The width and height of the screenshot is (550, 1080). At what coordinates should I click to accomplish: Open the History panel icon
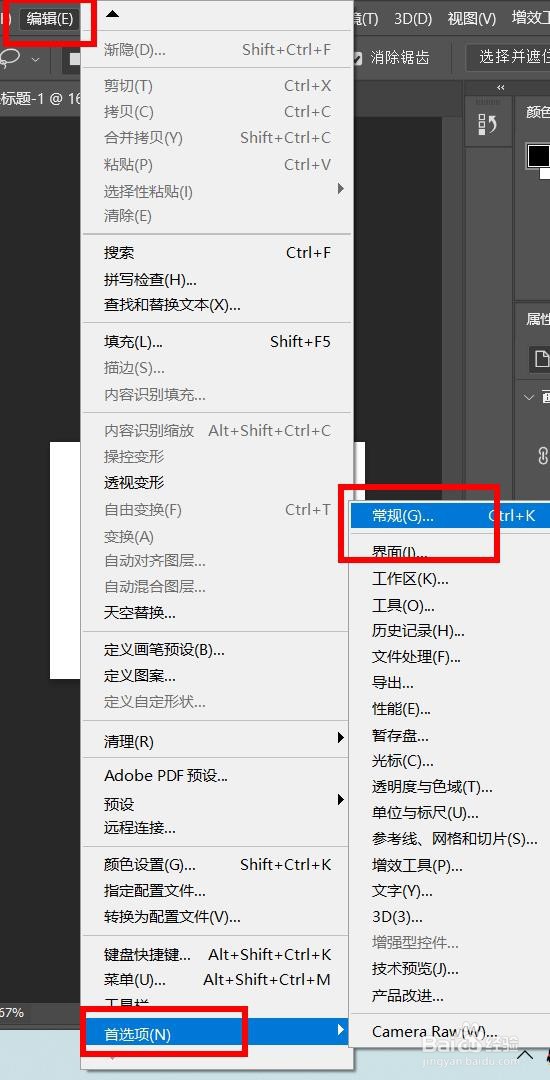coord(487,124)
